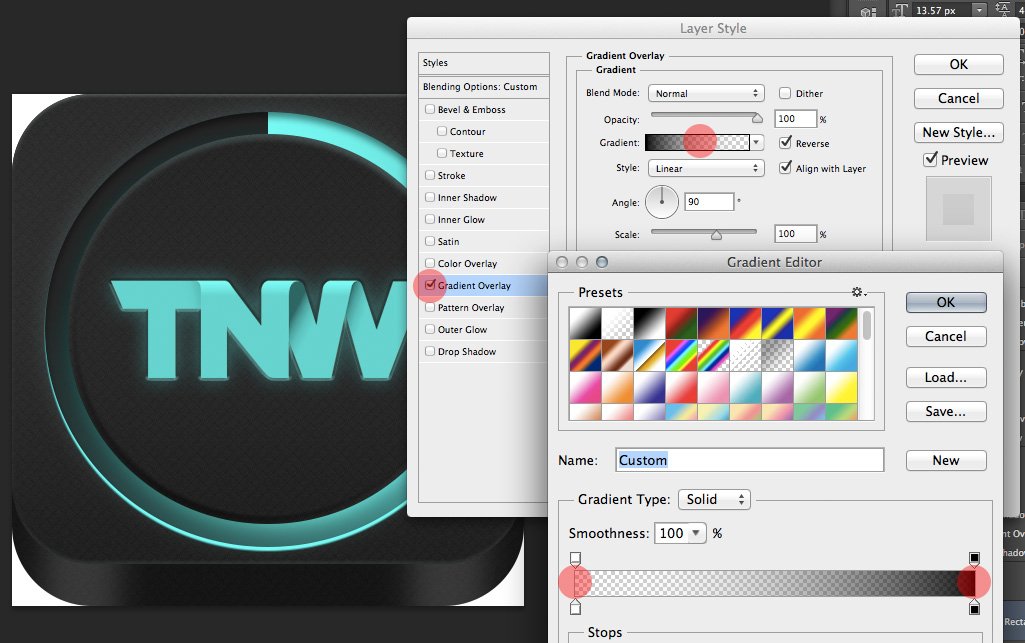Click the New gradient button
The height and width of the screenshot is (643, 1025).
[x=946, y=460]
